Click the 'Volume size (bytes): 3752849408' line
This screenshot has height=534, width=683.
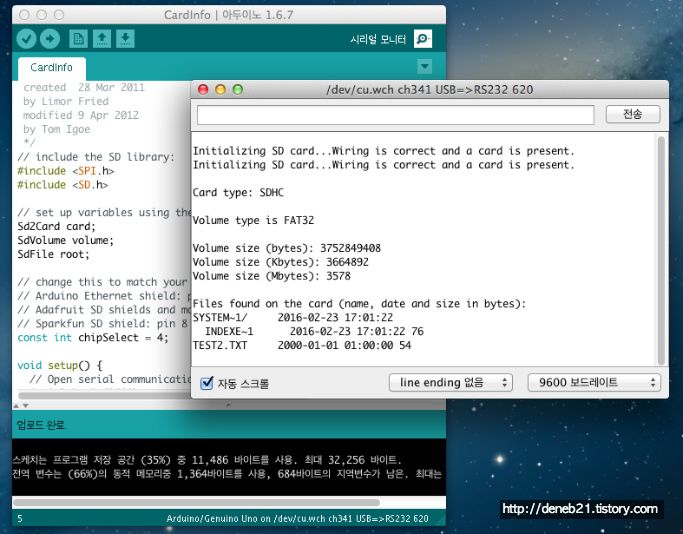tap(287, 248)
